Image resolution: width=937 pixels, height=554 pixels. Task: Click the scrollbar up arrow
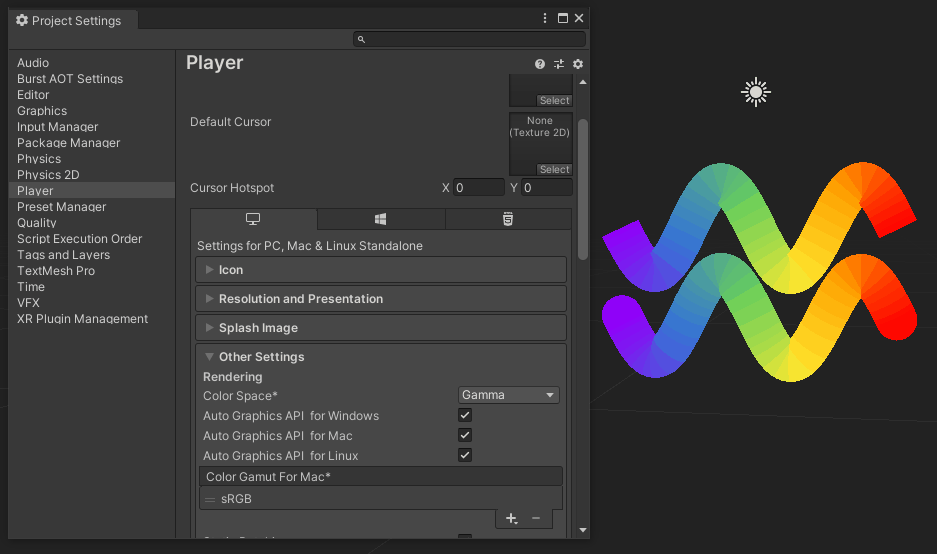tap(583, 82)
